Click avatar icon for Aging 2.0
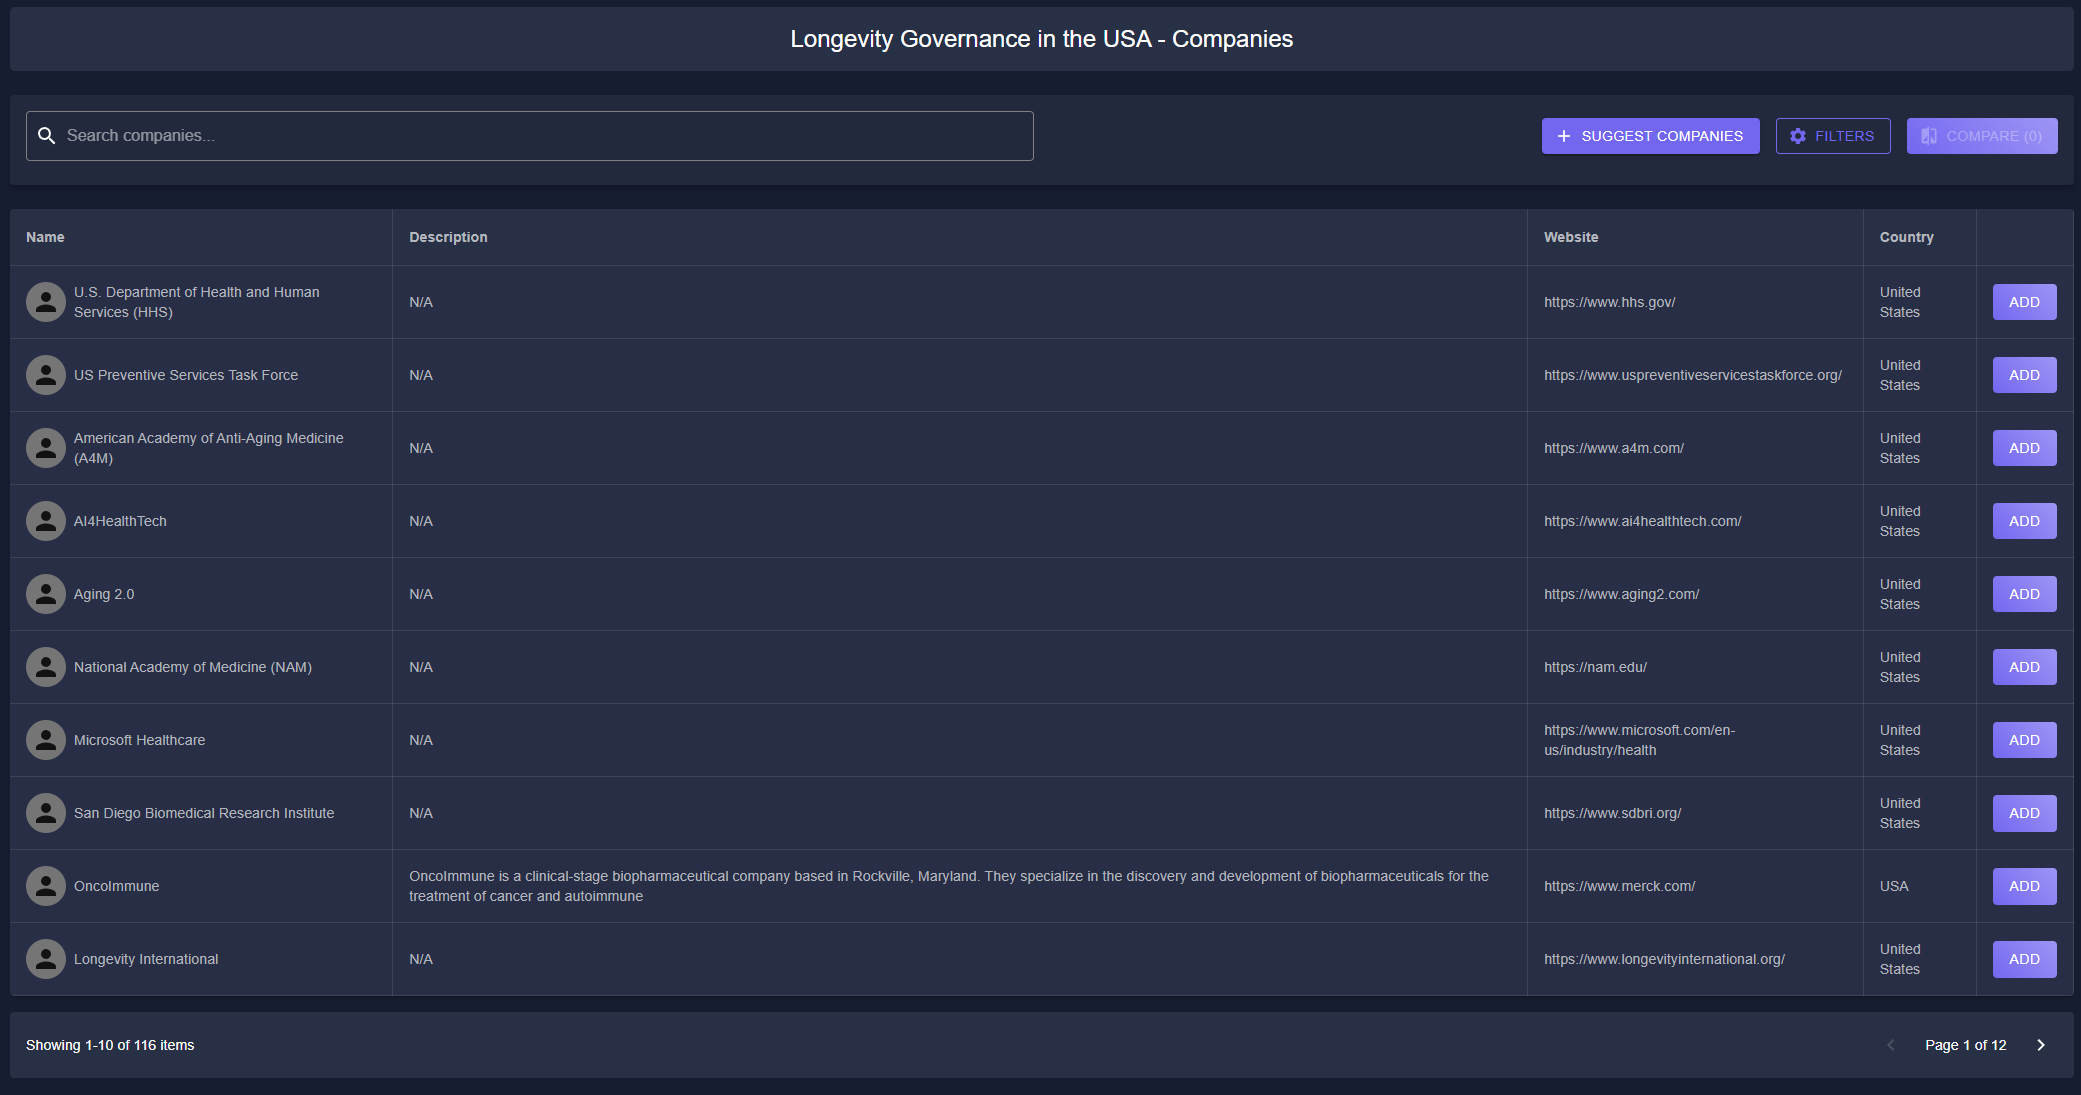The width and height of the screenshot is (2081, 1095). pos(46,594)
